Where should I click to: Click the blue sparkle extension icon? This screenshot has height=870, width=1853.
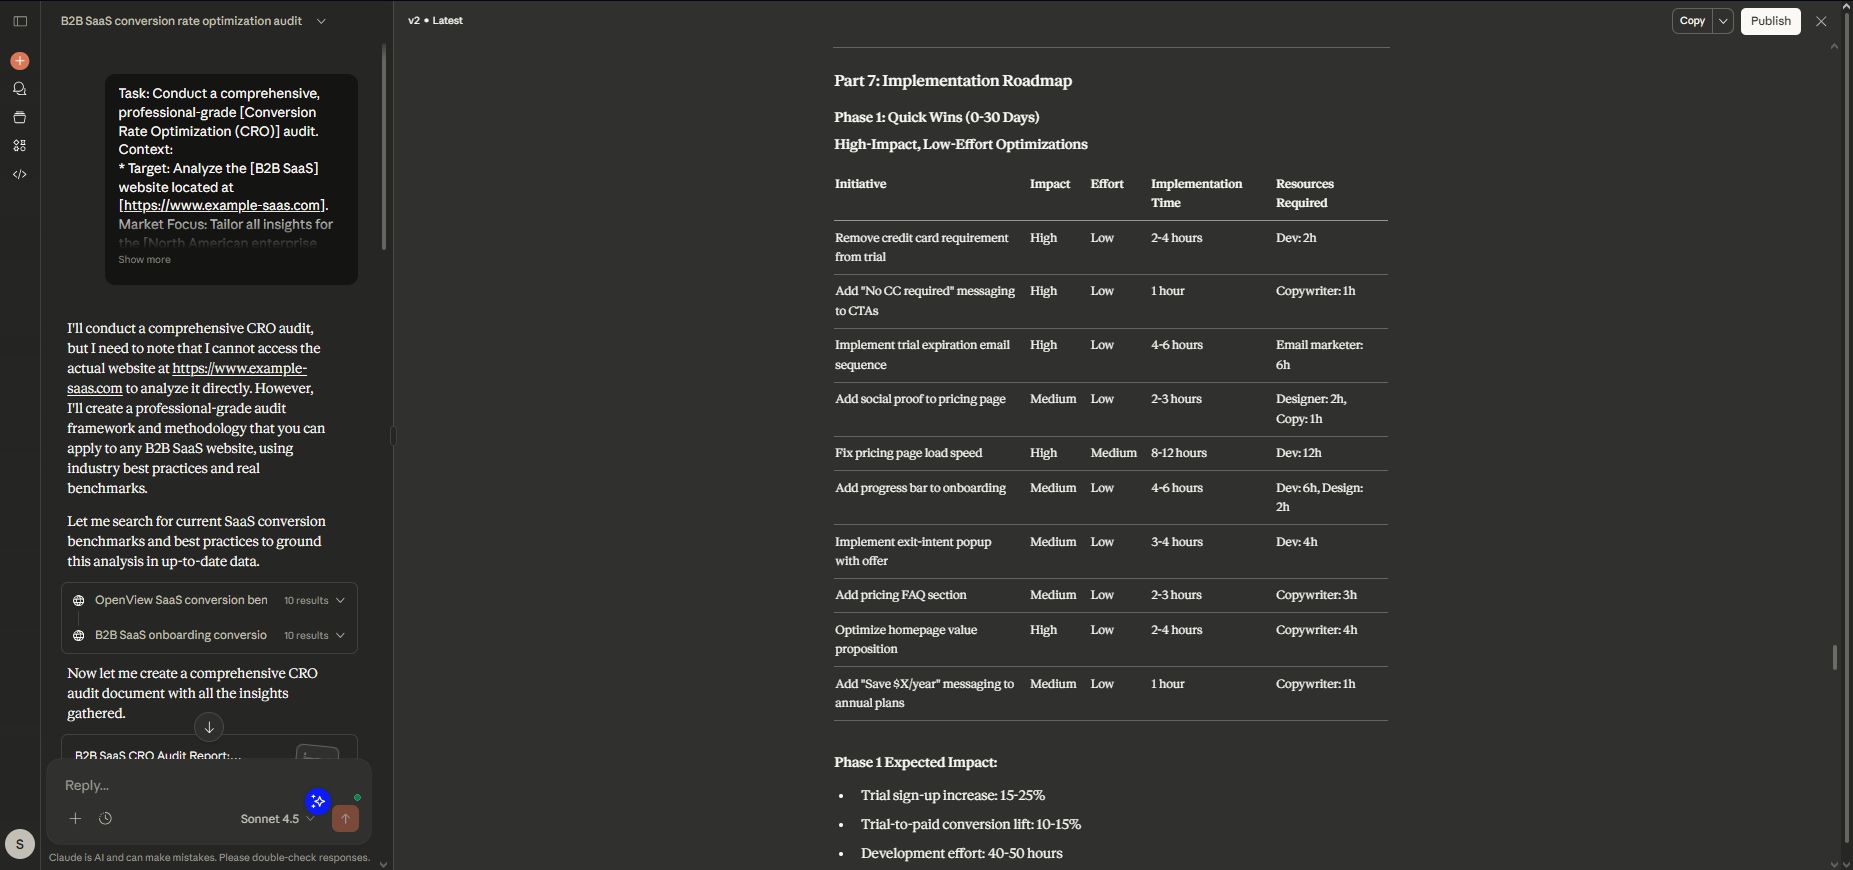point(318,801)
